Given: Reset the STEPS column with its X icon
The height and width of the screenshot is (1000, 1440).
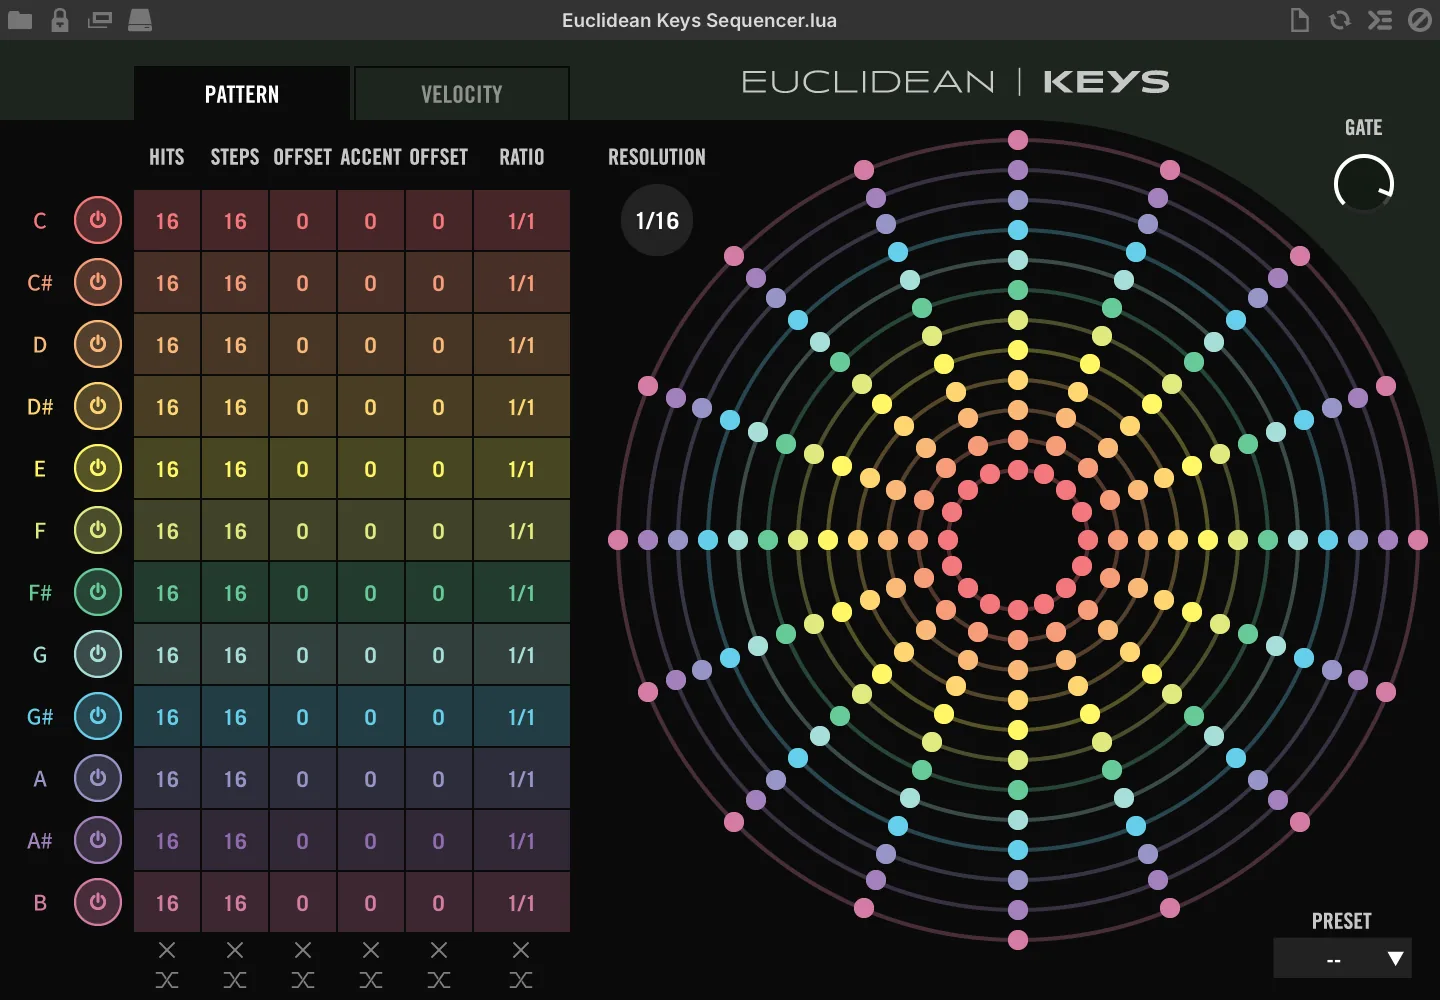Looking at the screenshot, I should 235,950.
